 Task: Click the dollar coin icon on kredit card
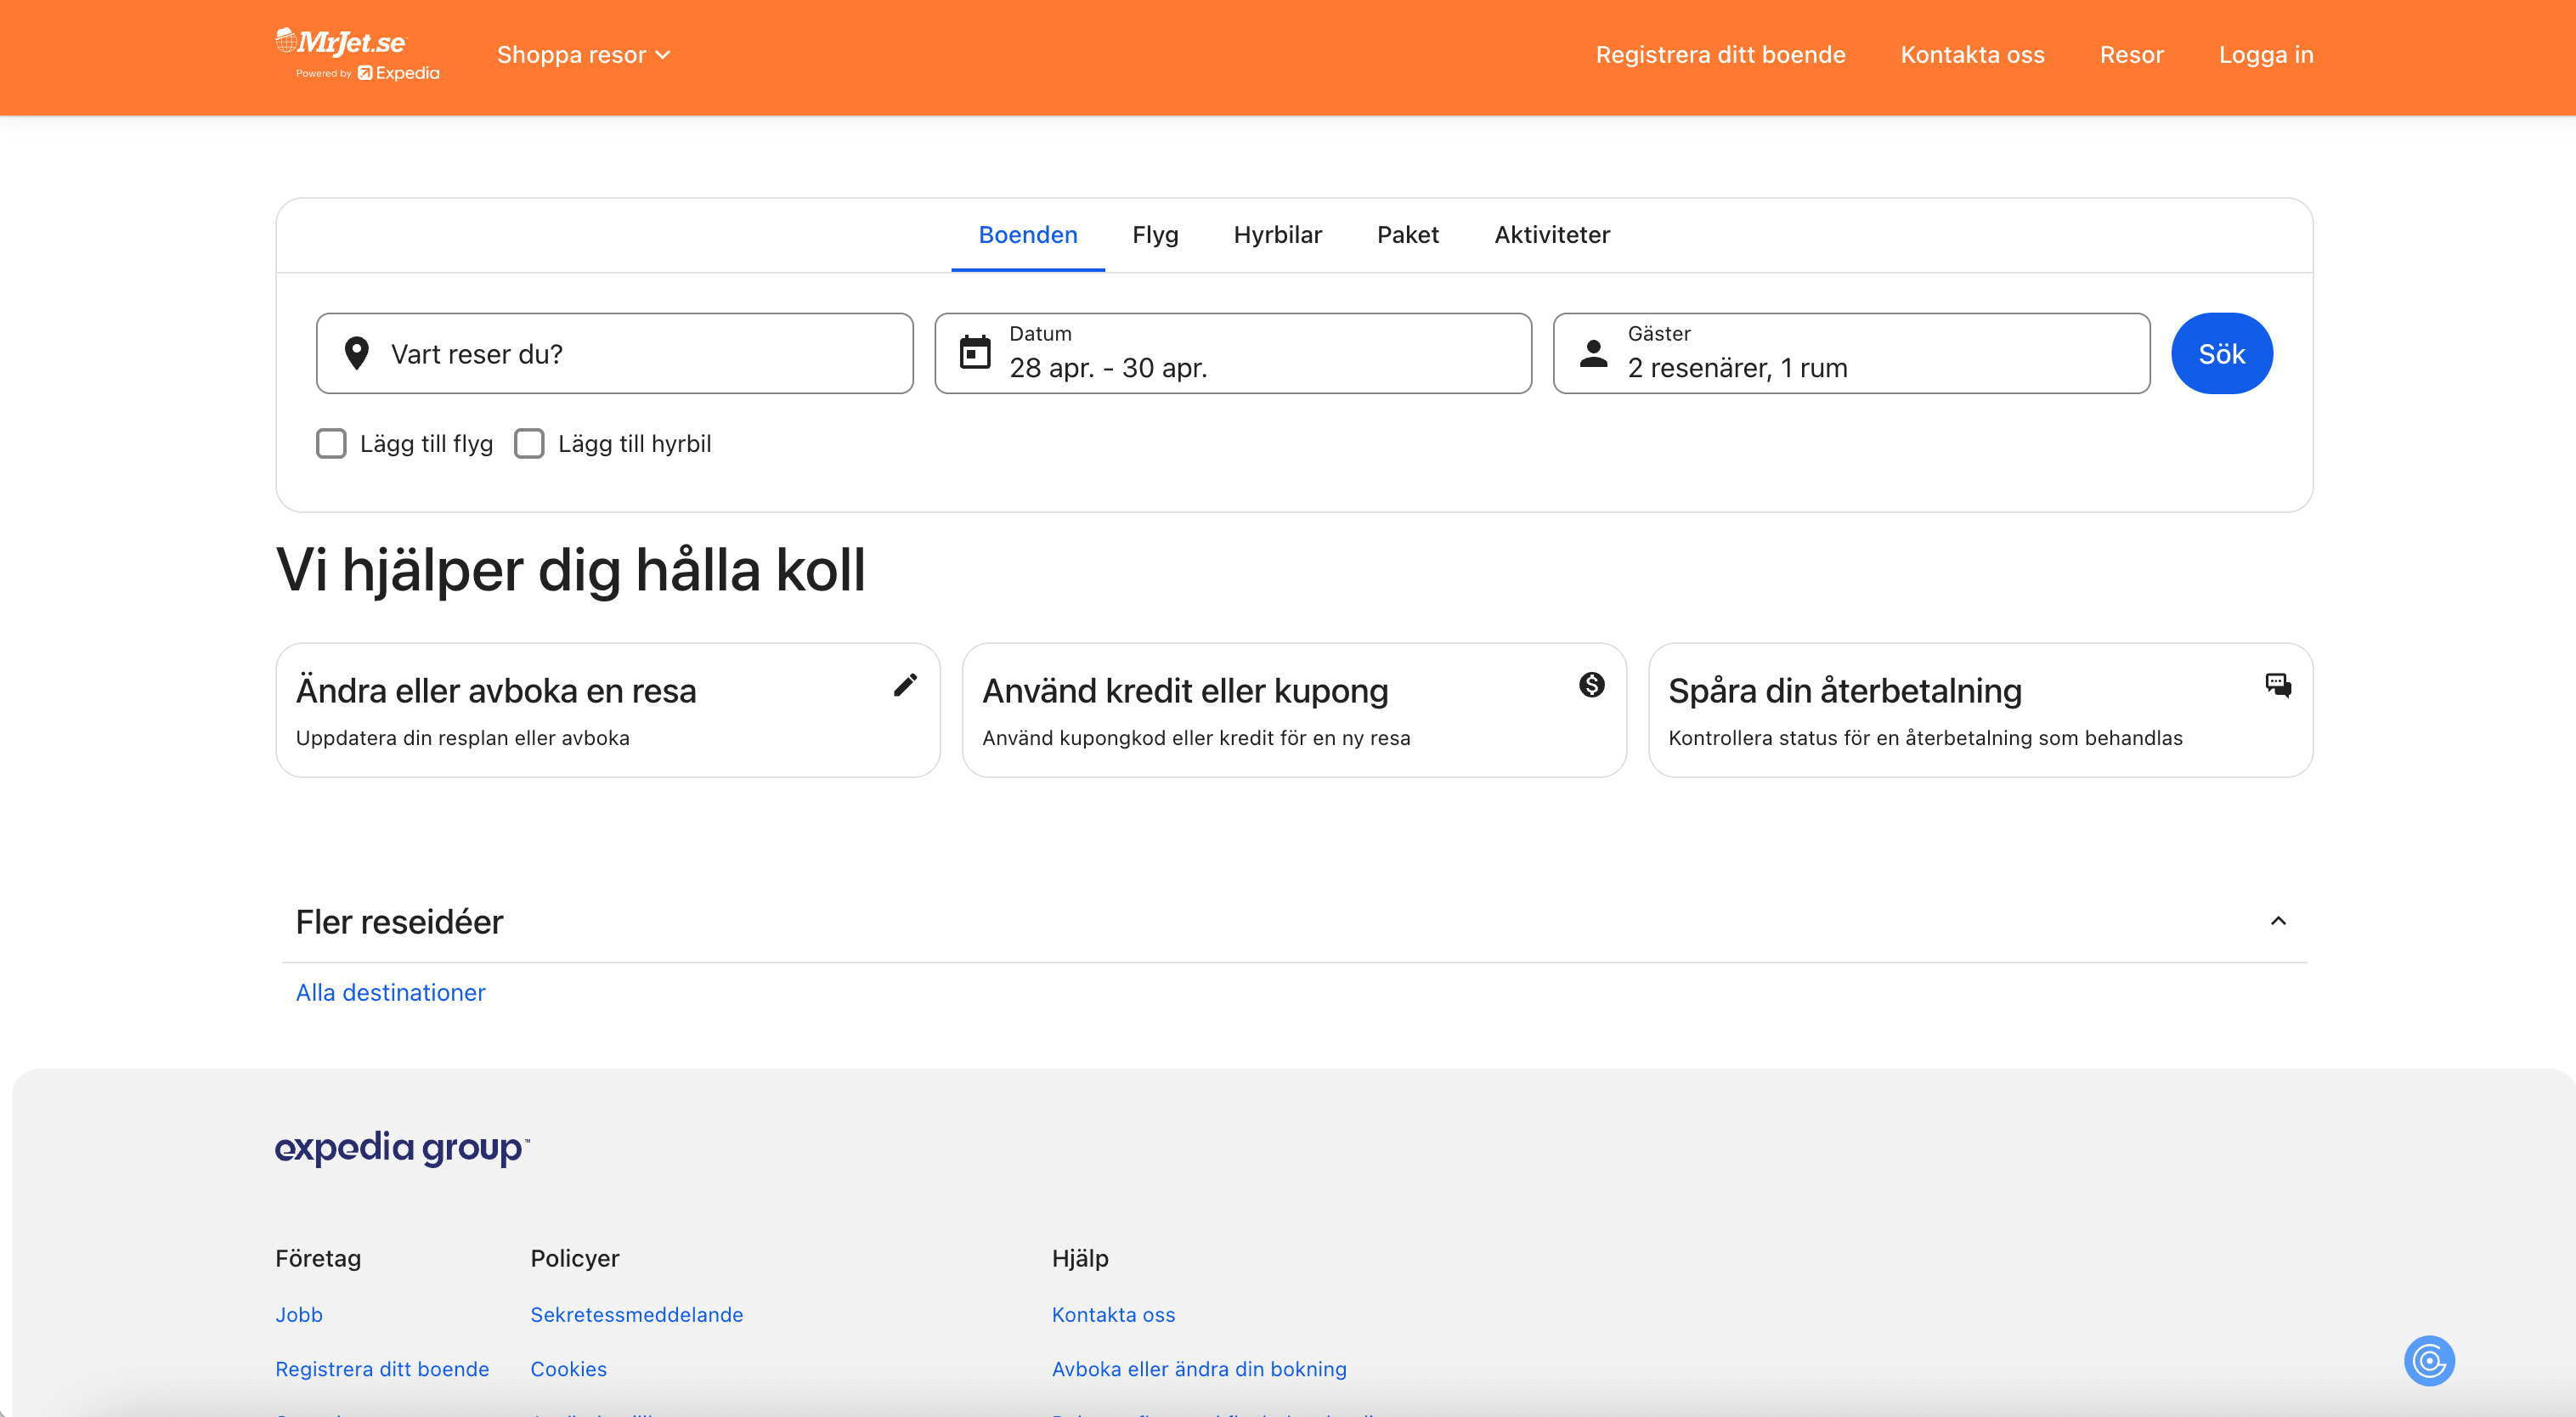tap(1591, 685)
